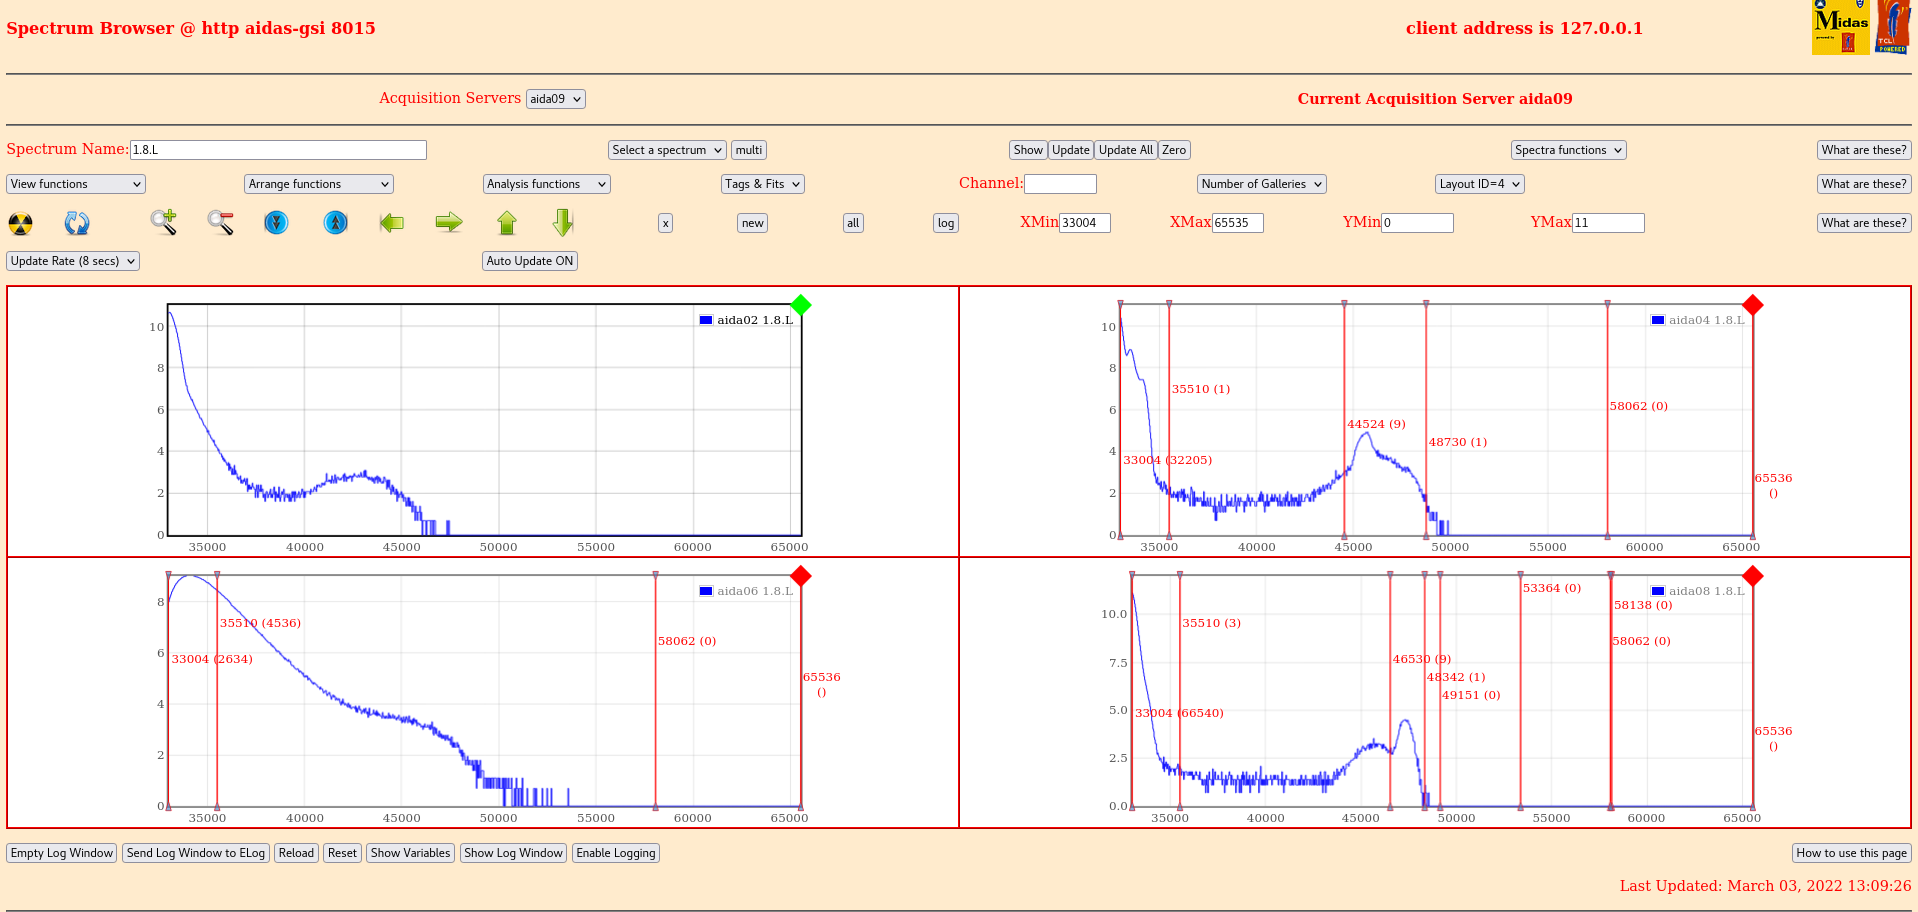
Task: Click the Tcl powered logo icon
Action: pyautogui.click(x=1893, y=27)
